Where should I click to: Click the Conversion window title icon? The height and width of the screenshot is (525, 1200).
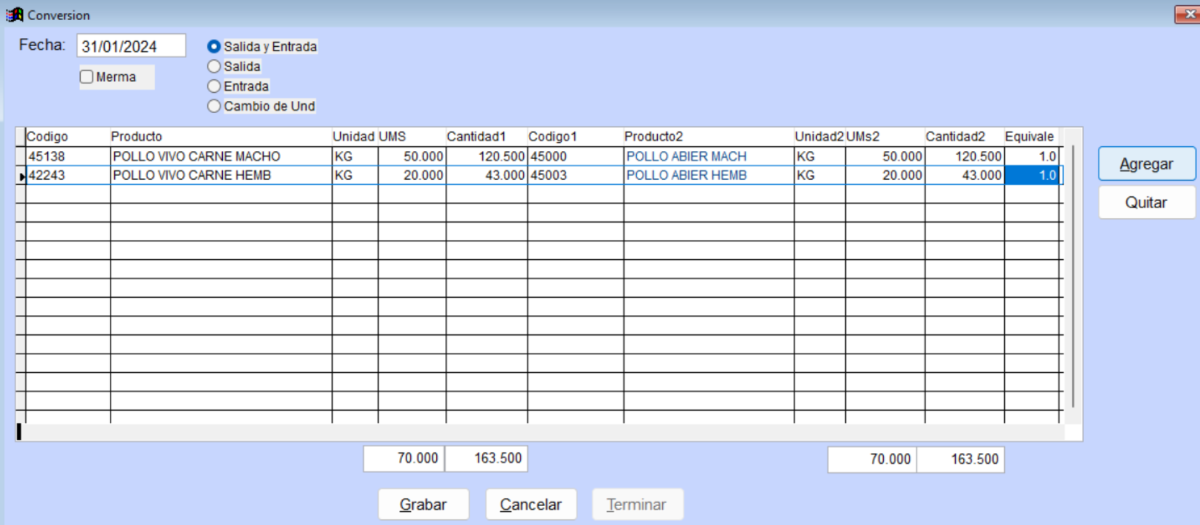pyautogui.click(x=15, y=14)
